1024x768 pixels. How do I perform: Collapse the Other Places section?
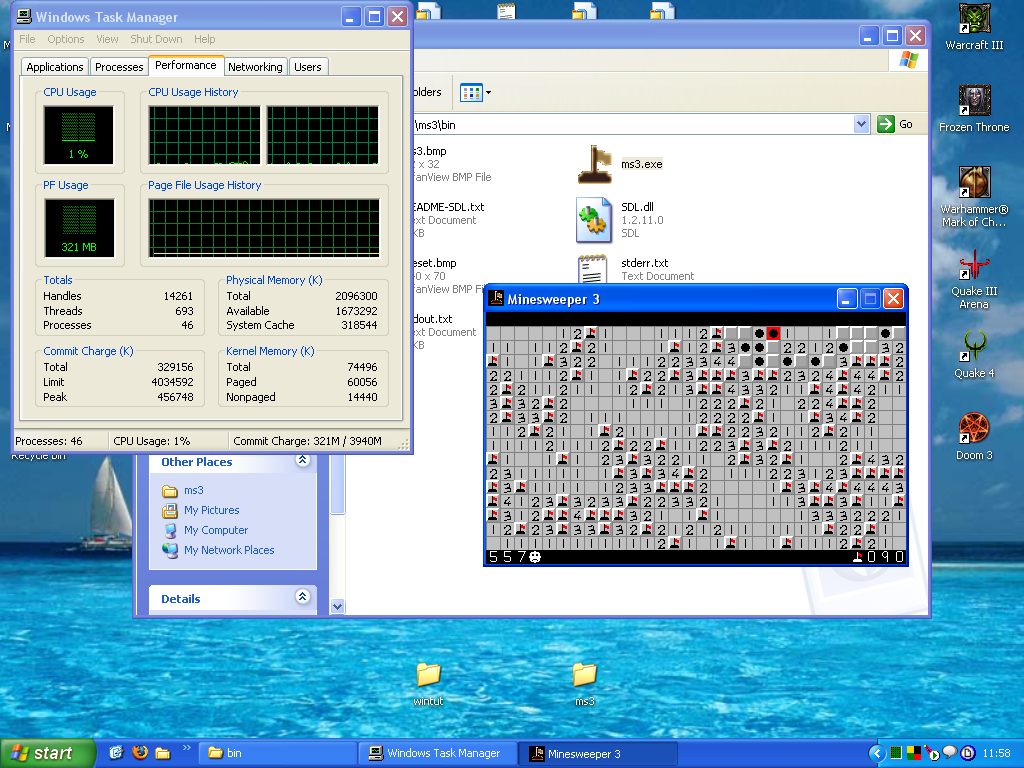(x=302, y=461)
